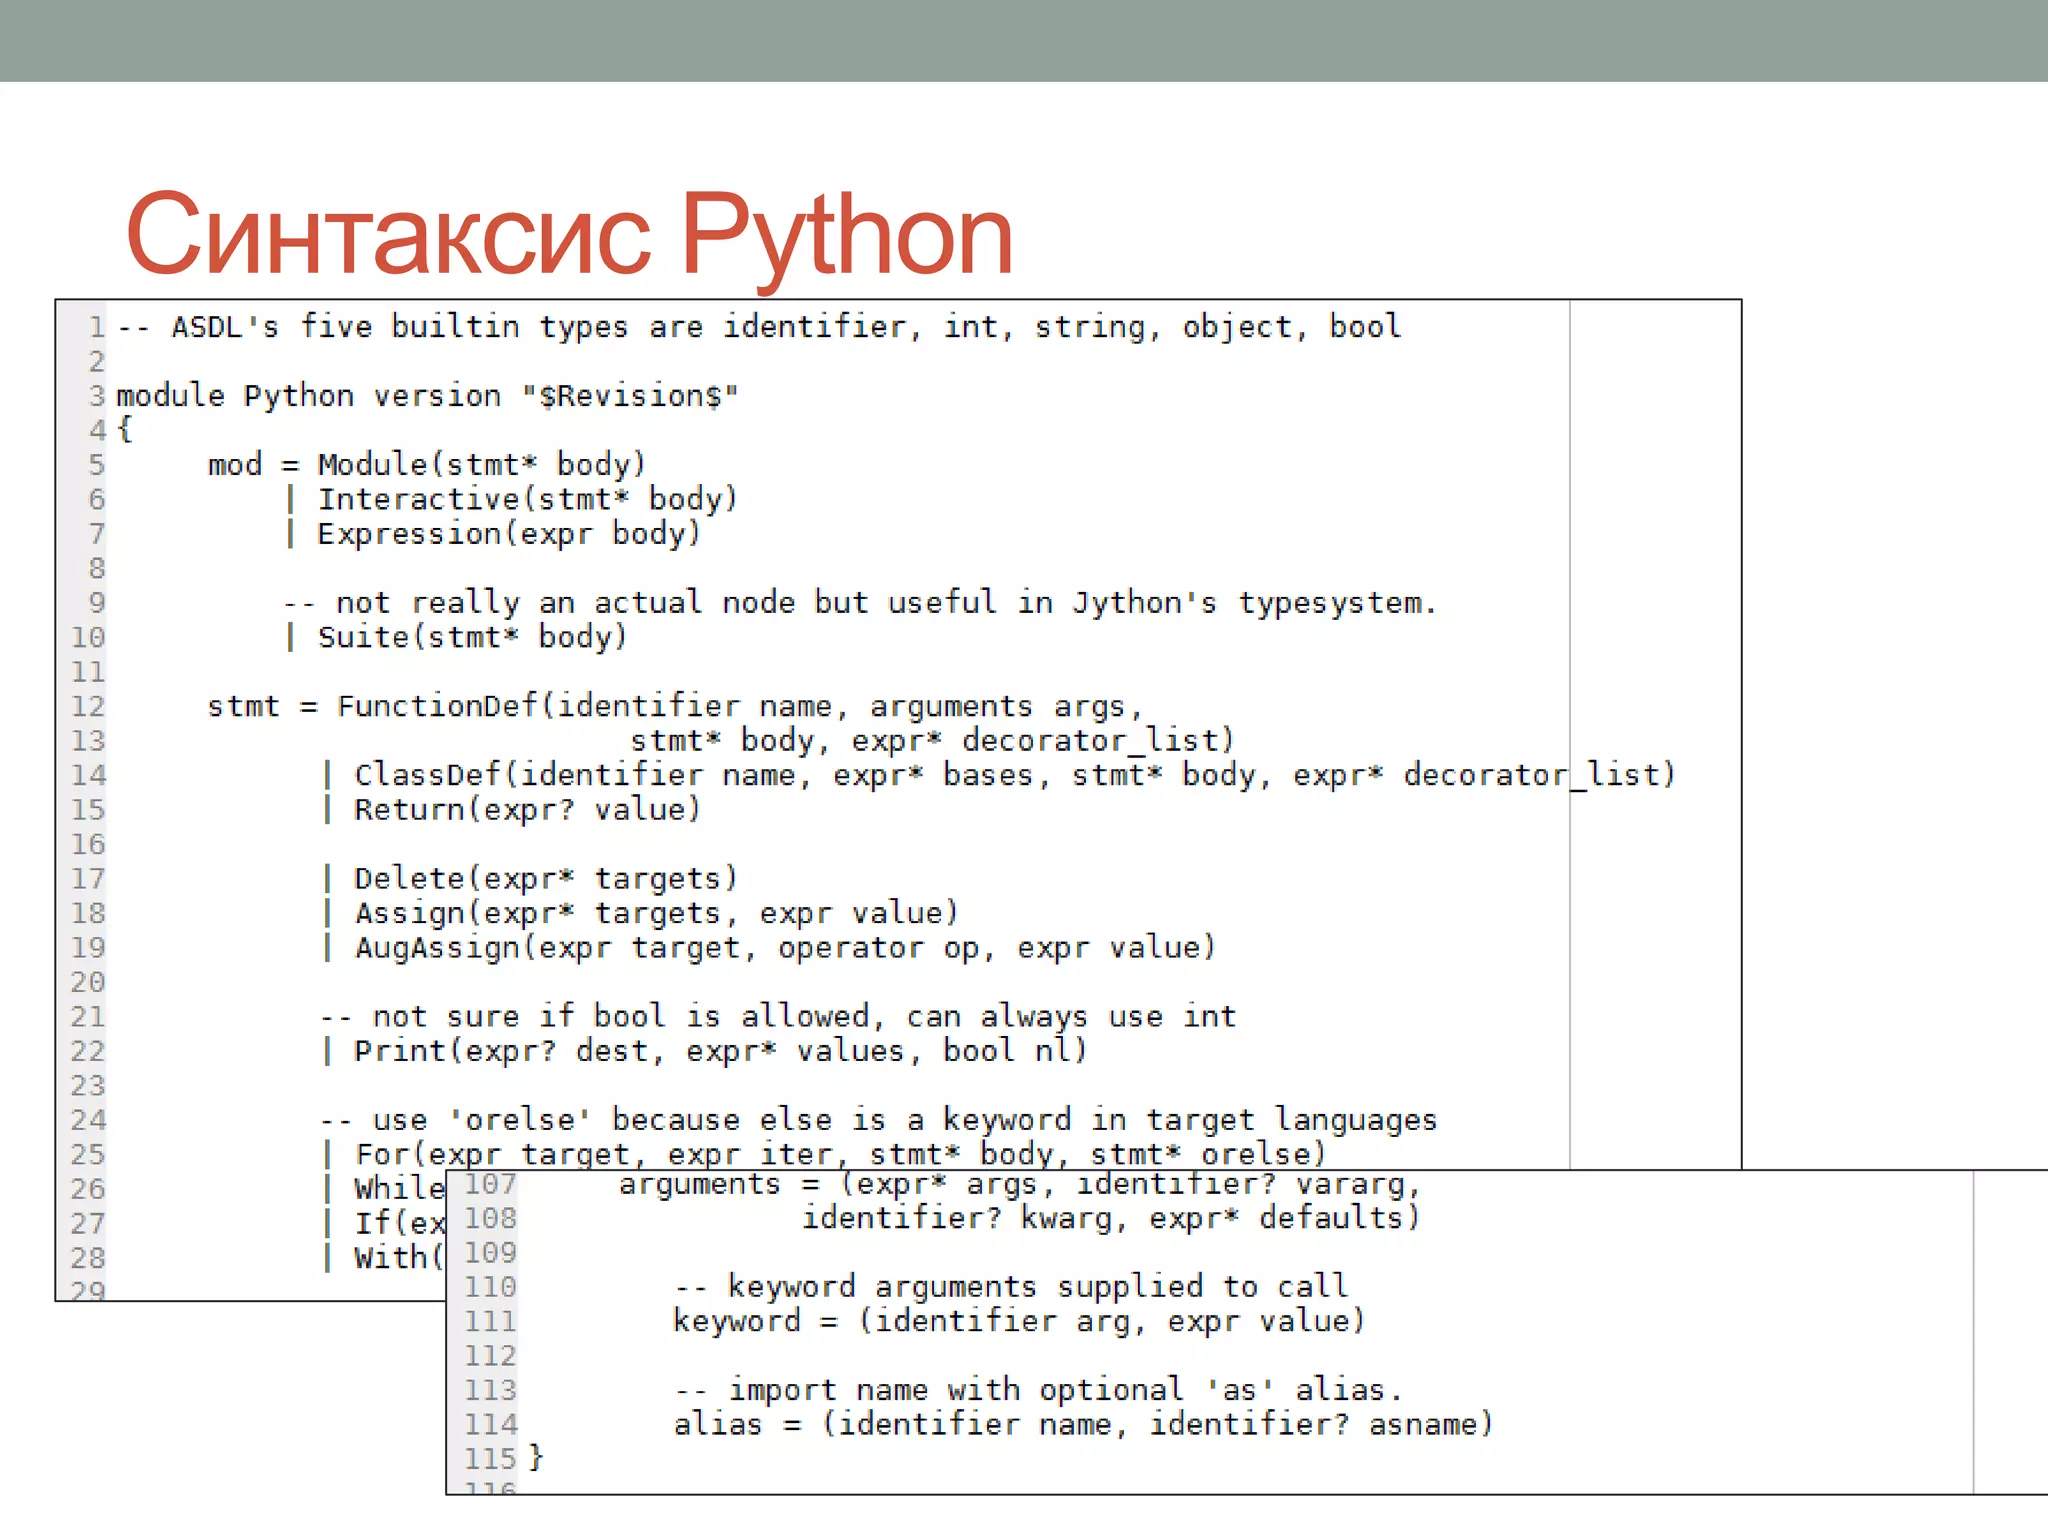Click '| Assign(expr* targets, expr value)'
Viewport: 2048px width, 1536px height.
(641, 913)
